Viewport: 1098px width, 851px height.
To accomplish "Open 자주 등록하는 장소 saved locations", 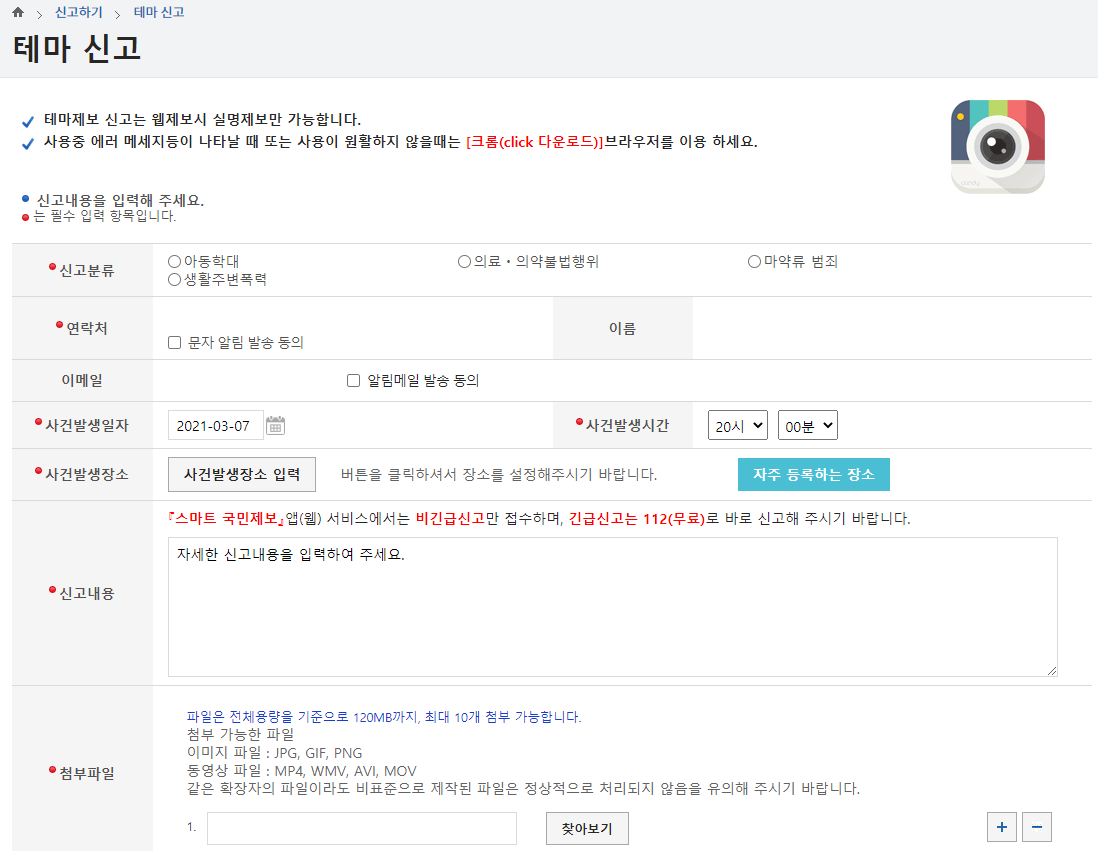I will coord(813,474).
